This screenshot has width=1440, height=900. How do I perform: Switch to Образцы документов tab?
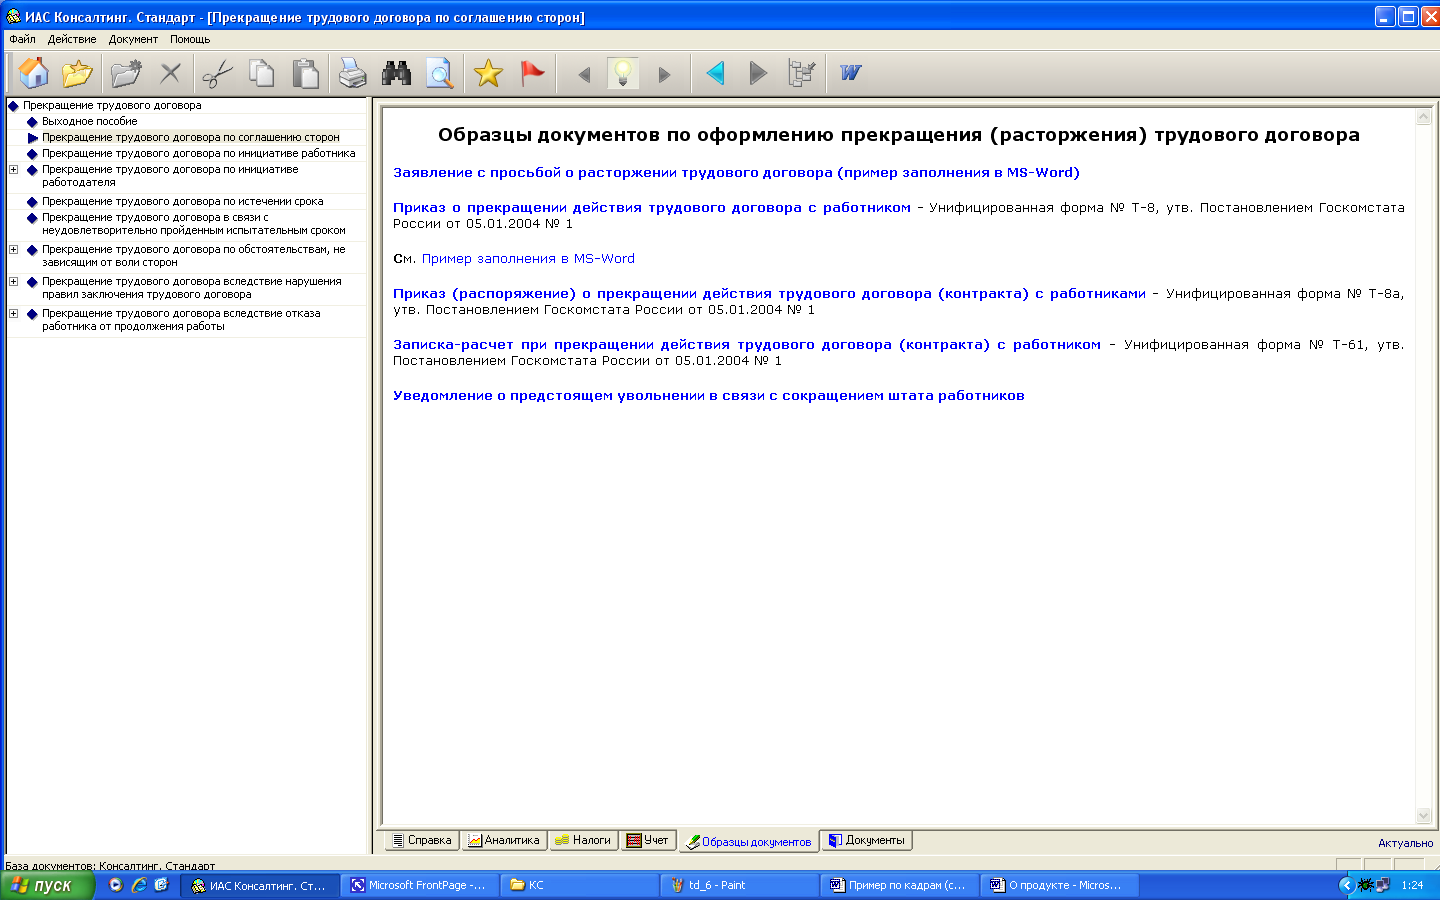coord(748,842)
